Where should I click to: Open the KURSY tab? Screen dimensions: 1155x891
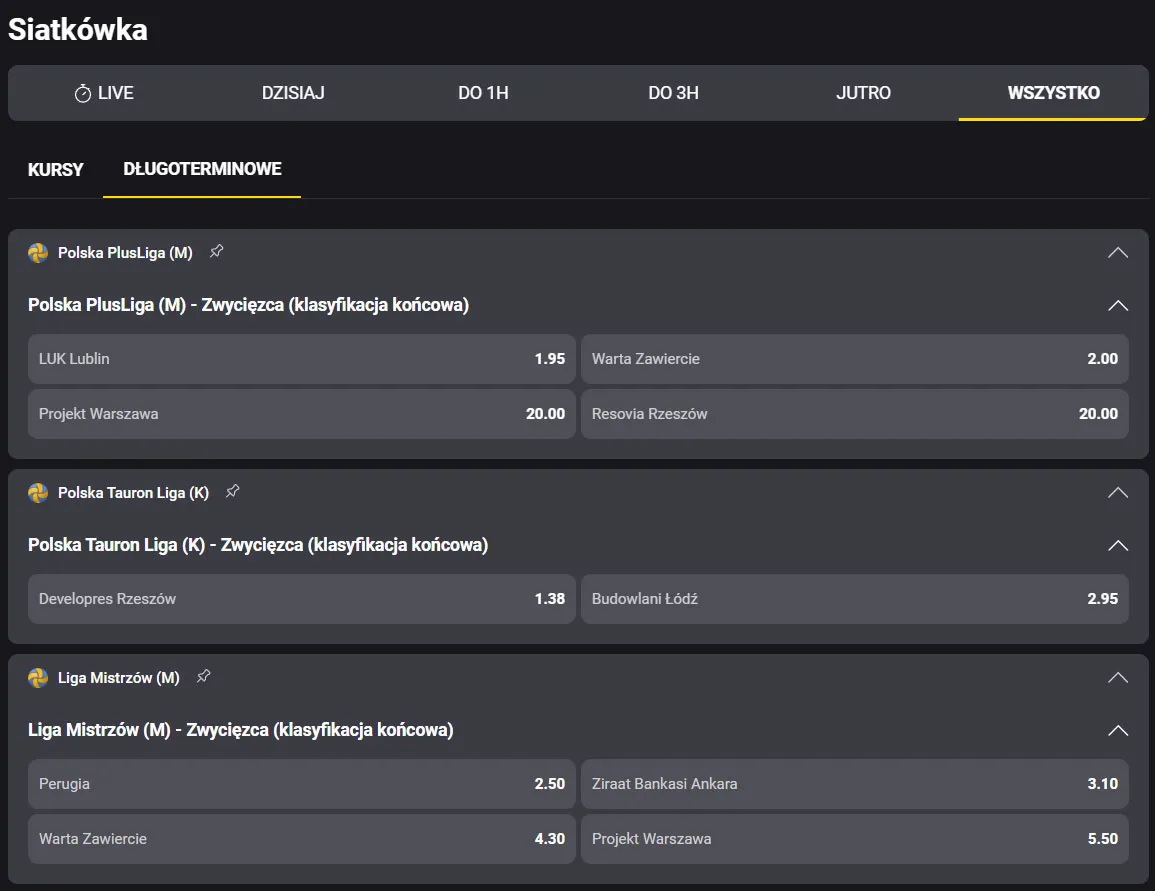click(x=56, y=169)
